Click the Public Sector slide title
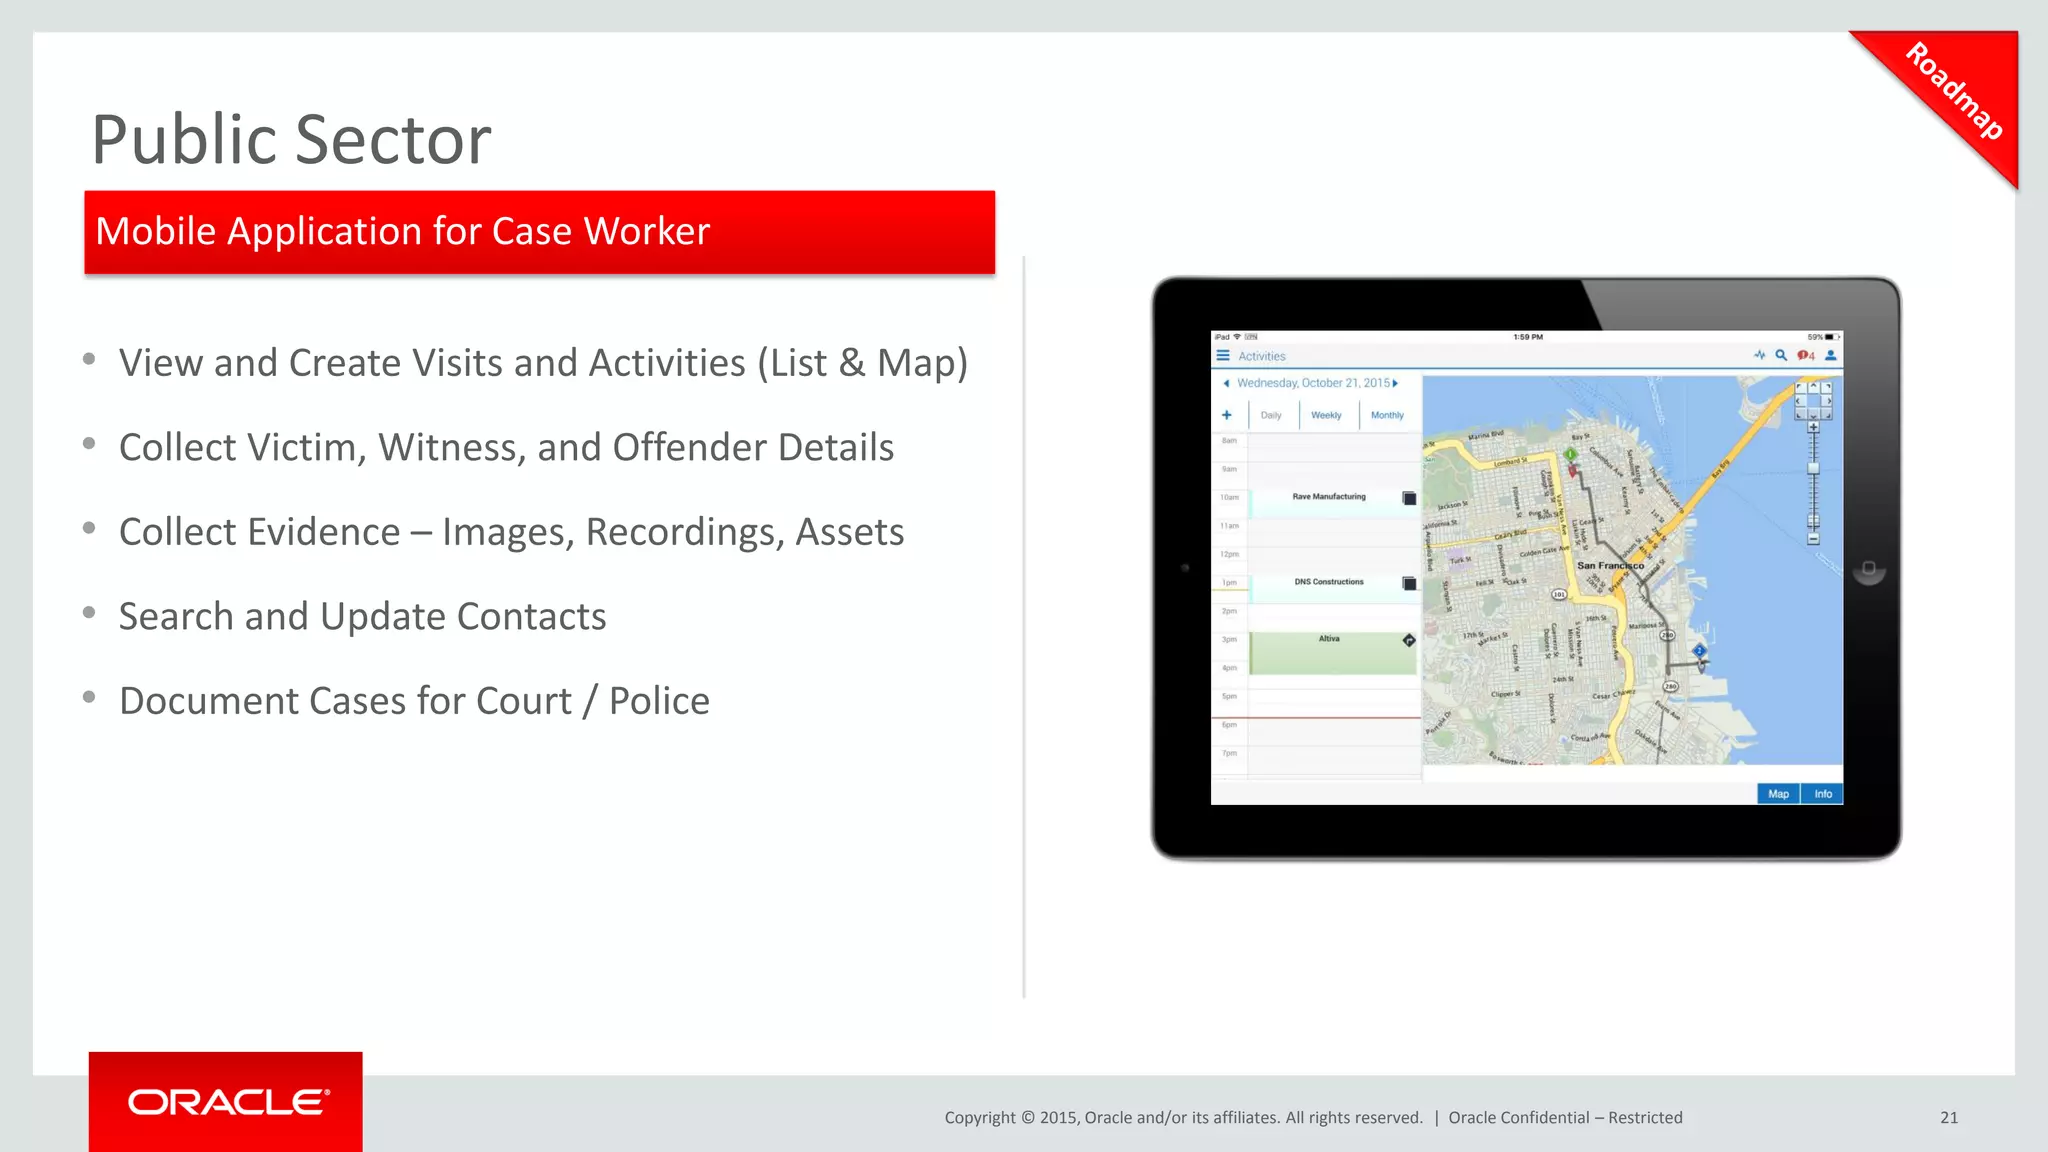This screenshot has height=1152, width=2048. click(x=291, y=140)
